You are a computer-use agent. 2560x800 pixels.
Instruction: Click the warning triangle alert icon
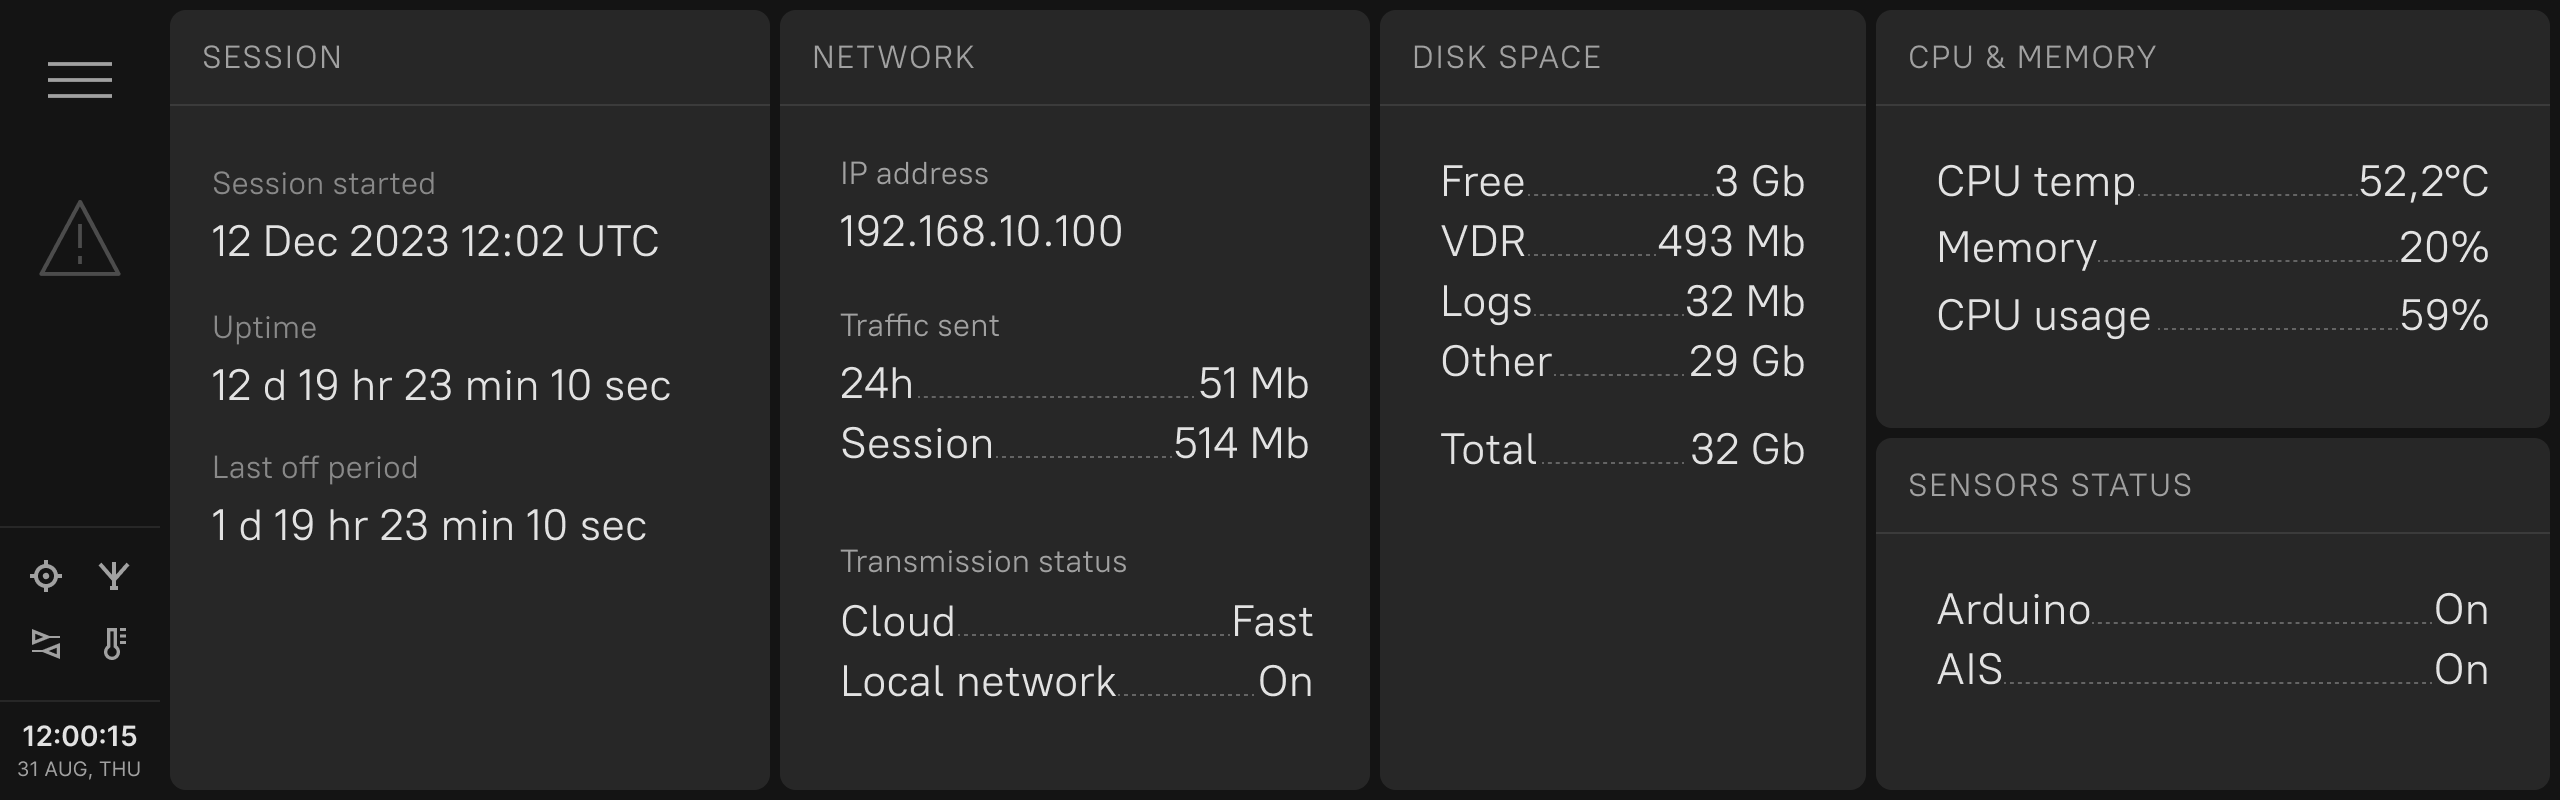click(x=80, y=239)
